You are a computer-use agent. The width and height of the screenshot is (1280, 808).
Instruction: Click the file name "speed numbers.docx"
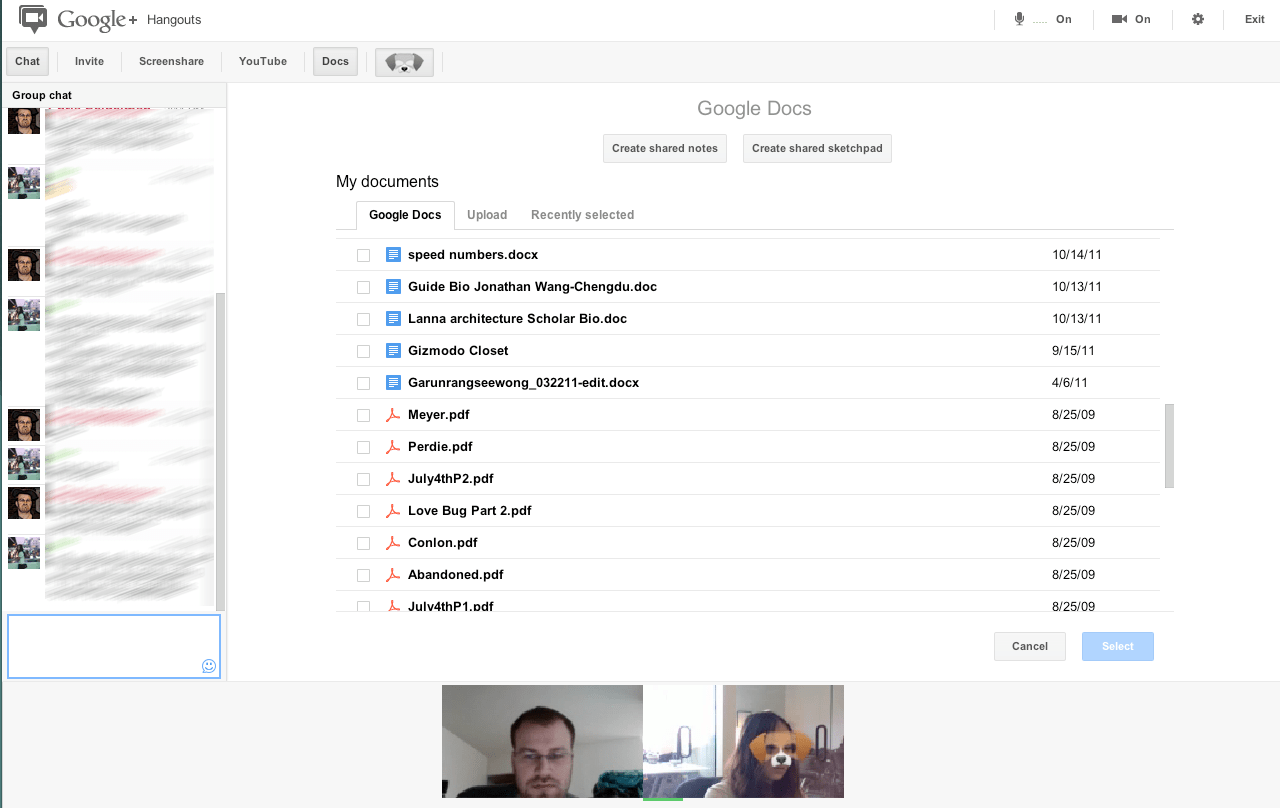tap(473, 255)
